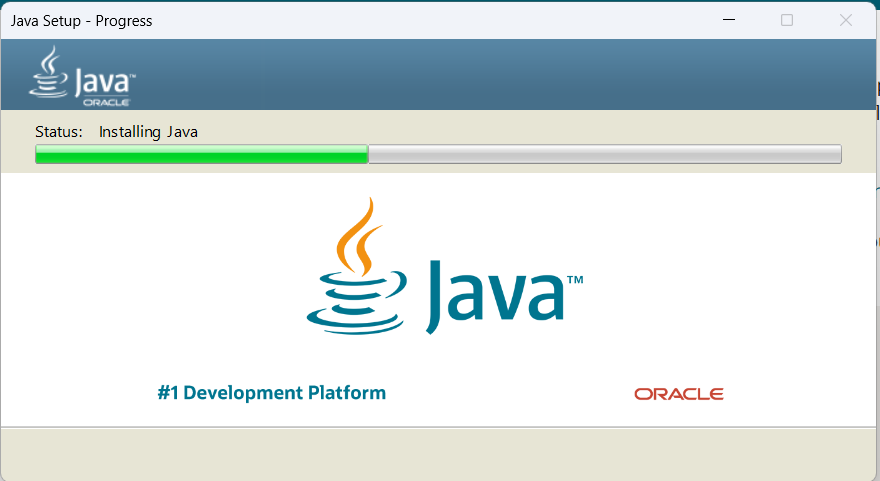Click the empty blue header banner area
Screen dimensions: 880x481
[x=500, y=75]
